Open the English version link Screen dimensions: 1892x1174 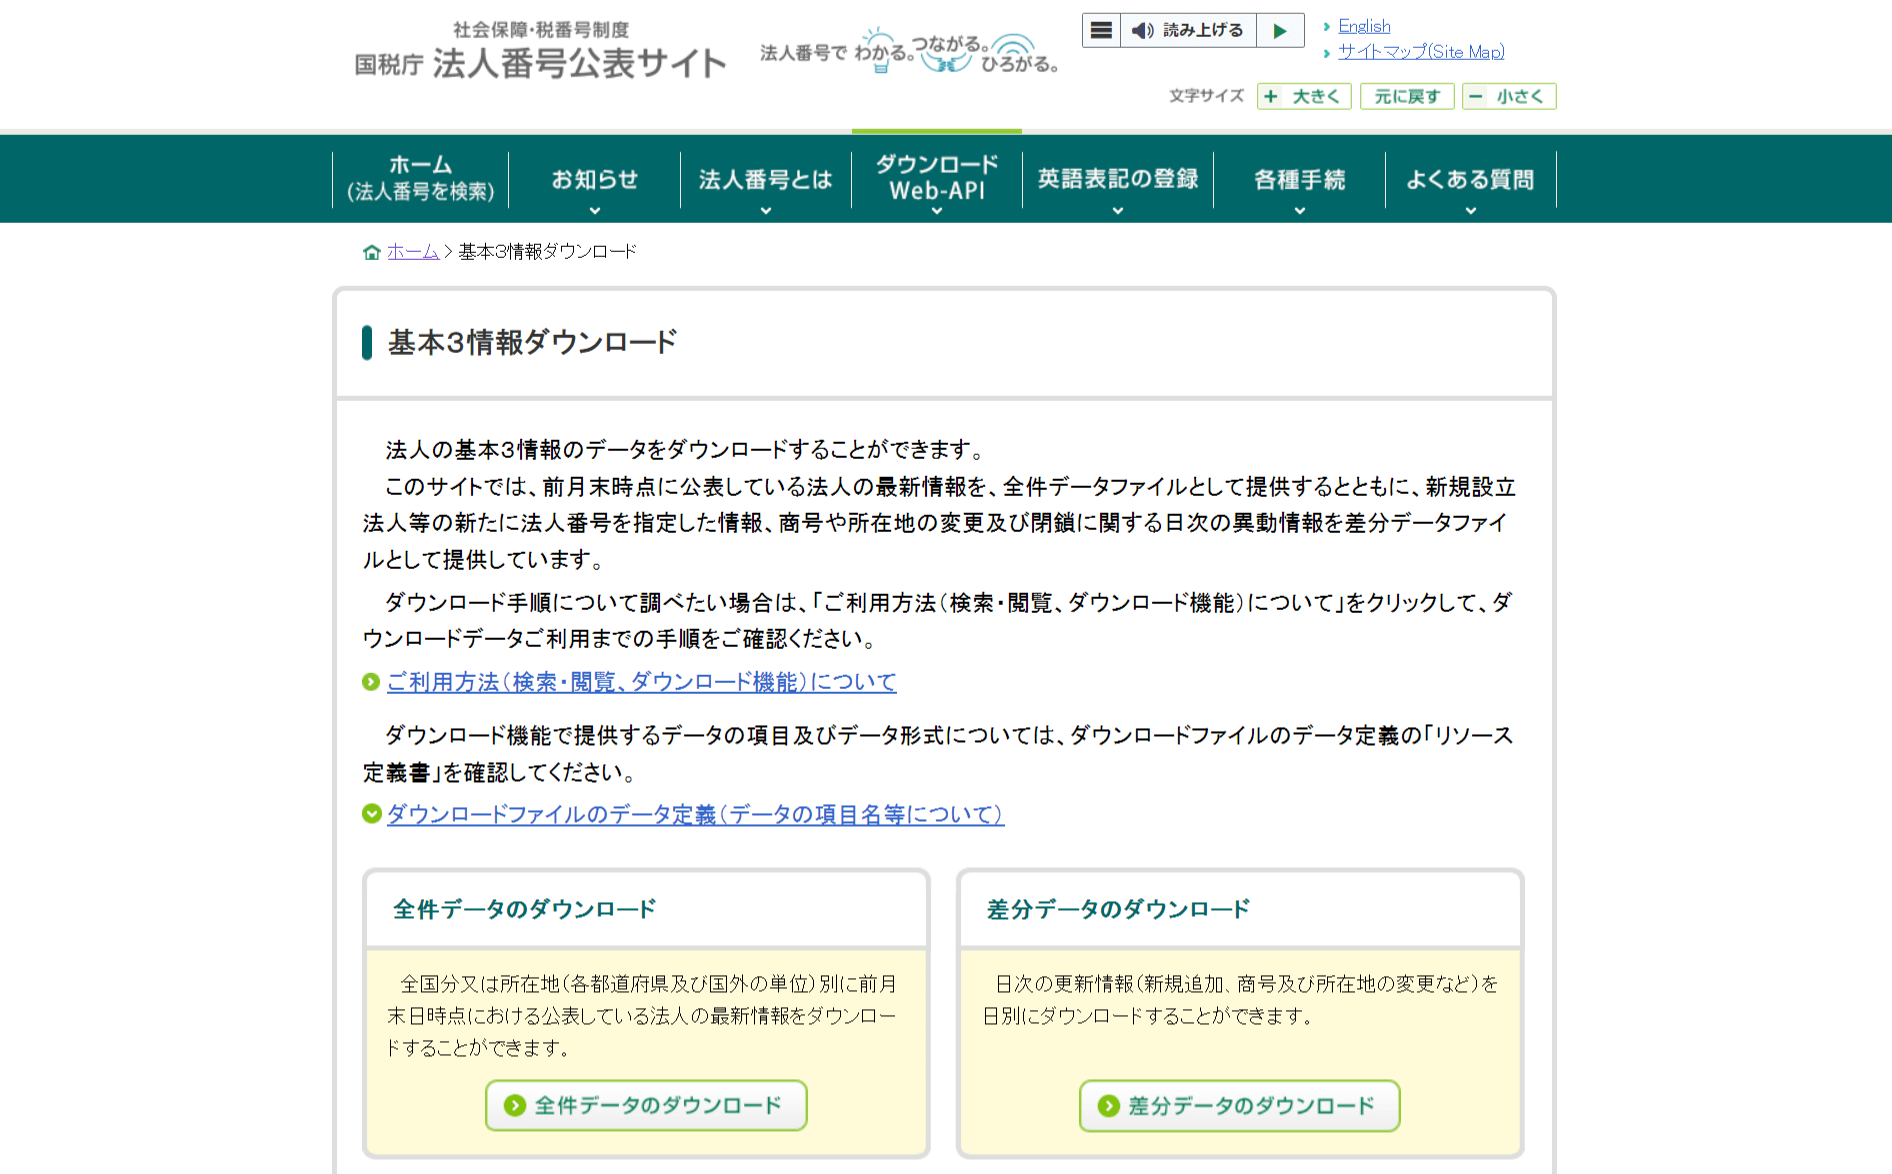click(x=1364, y=26)
